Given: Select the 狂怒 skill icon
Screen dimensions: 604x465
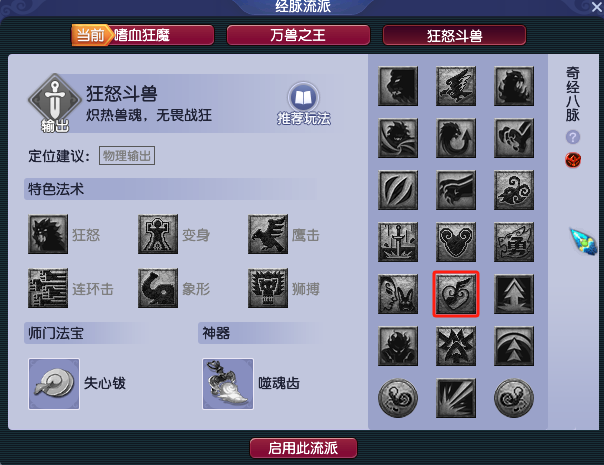Looking at the screenshot, I should (x=48, y=234).
